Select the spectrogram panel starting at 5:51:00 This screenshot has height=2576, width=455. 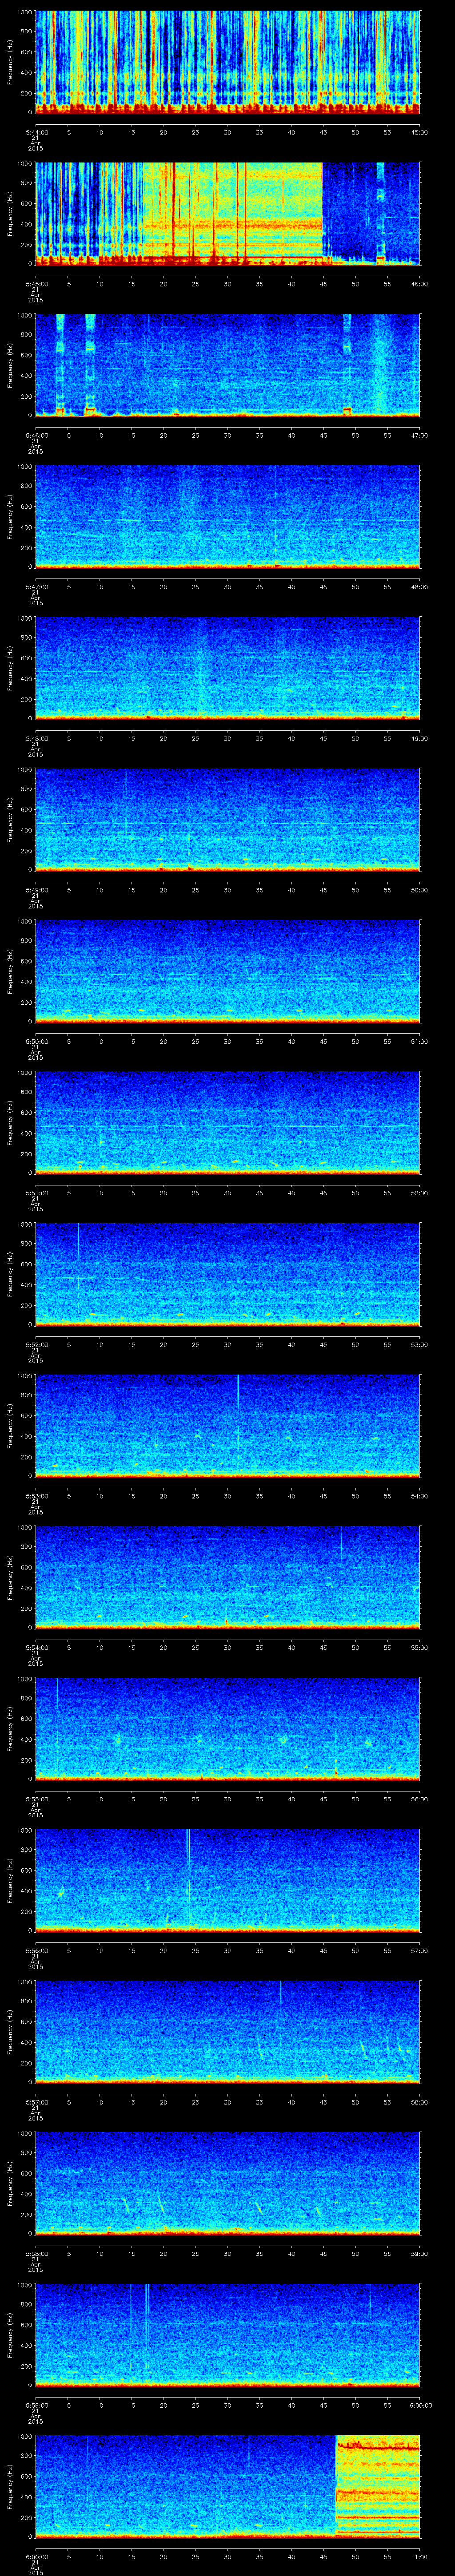227,1123
